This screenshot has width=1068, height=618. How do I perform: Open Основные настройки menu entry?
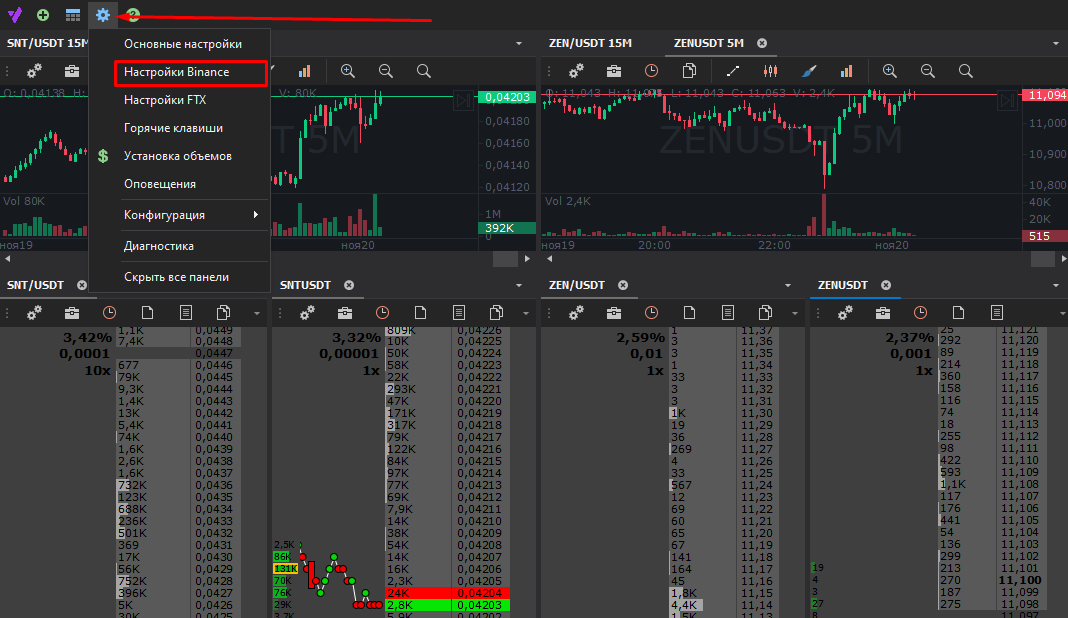pyautogui.click(x=183, y=44)
